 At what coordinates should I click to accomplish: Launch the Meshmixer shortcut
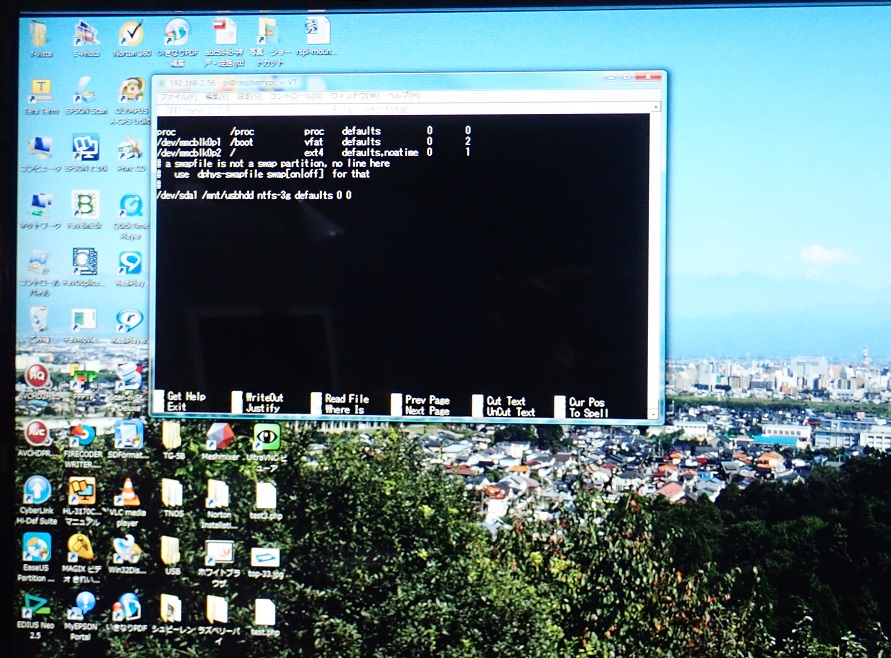click(x=220, y=441)
